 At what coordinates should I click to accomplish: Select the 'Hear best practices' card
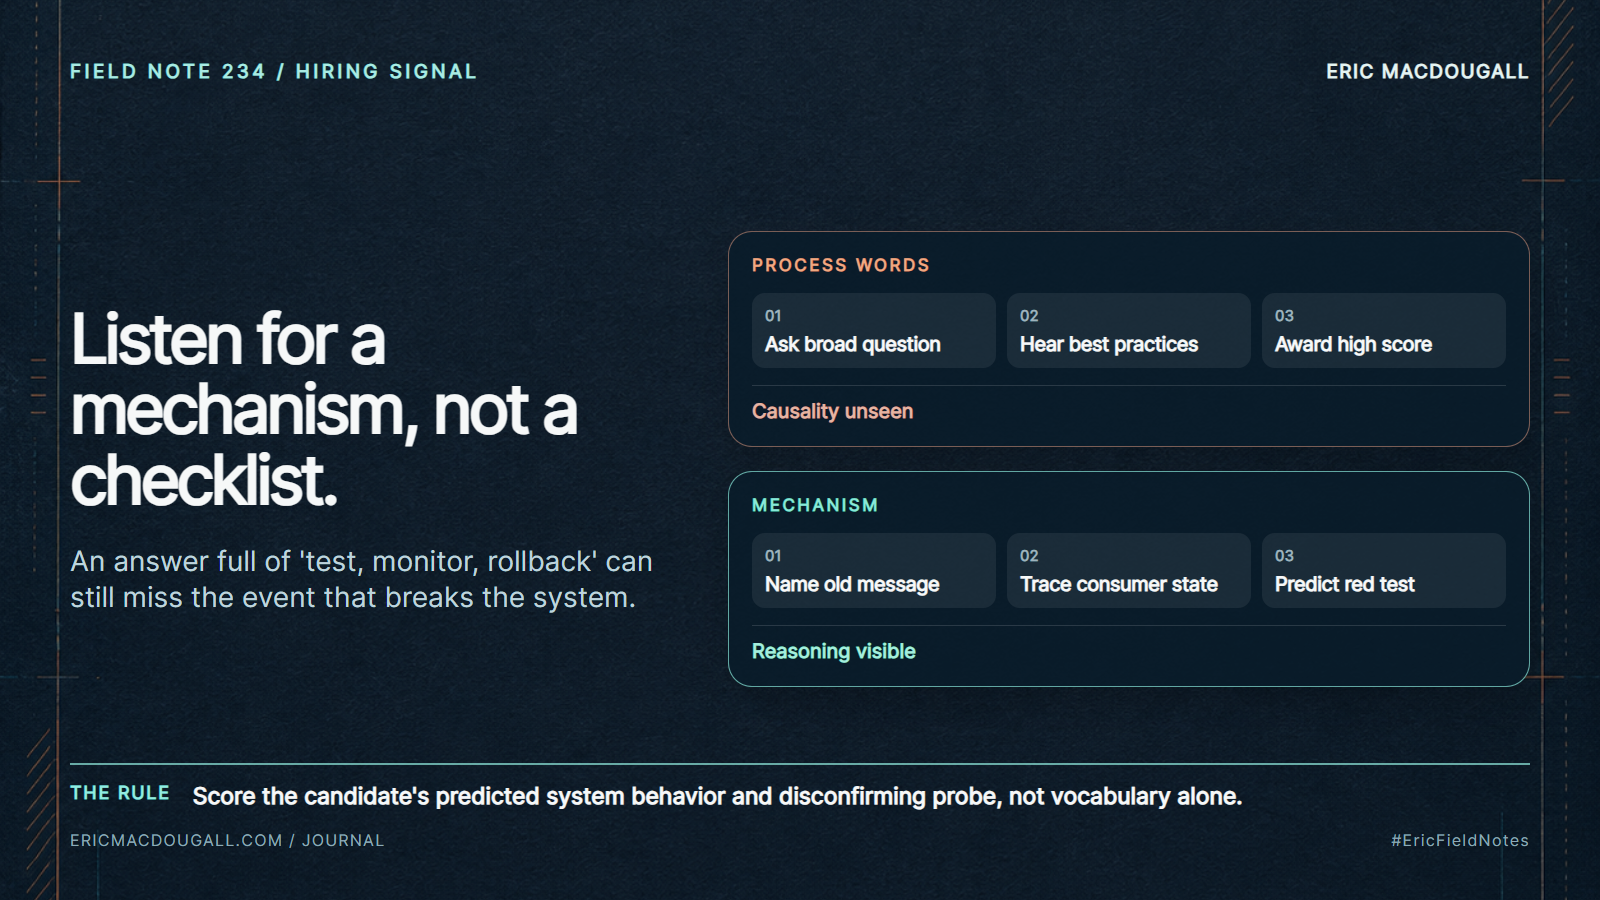[x=1128, y=330]
